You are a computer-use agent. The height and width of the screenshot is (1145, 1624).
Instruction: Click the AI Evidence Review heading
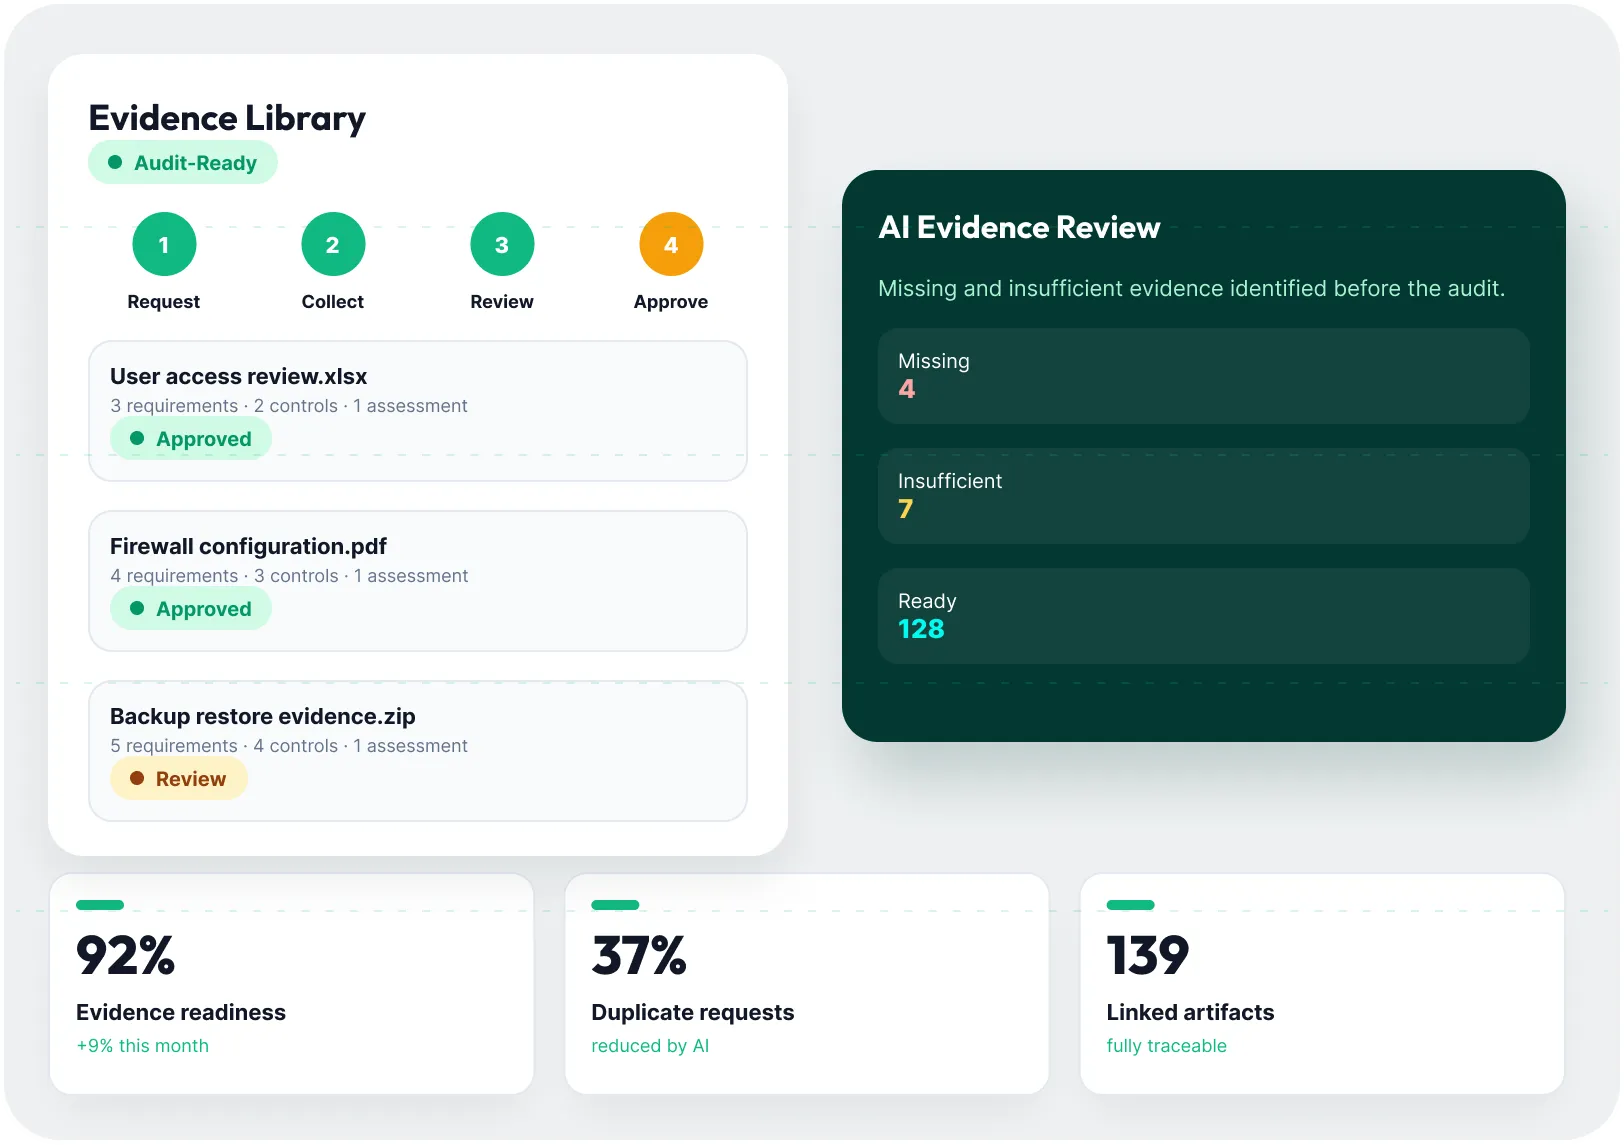coord(1019,228)
